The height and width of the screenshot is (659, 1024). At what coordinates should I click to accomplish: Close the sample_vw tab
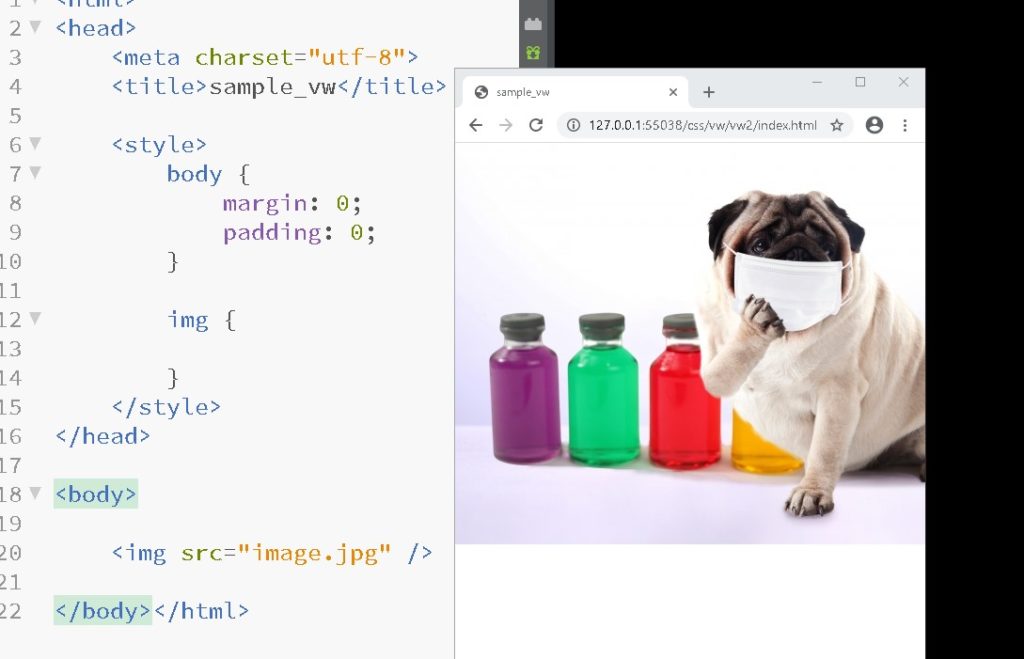click(673, 92)
